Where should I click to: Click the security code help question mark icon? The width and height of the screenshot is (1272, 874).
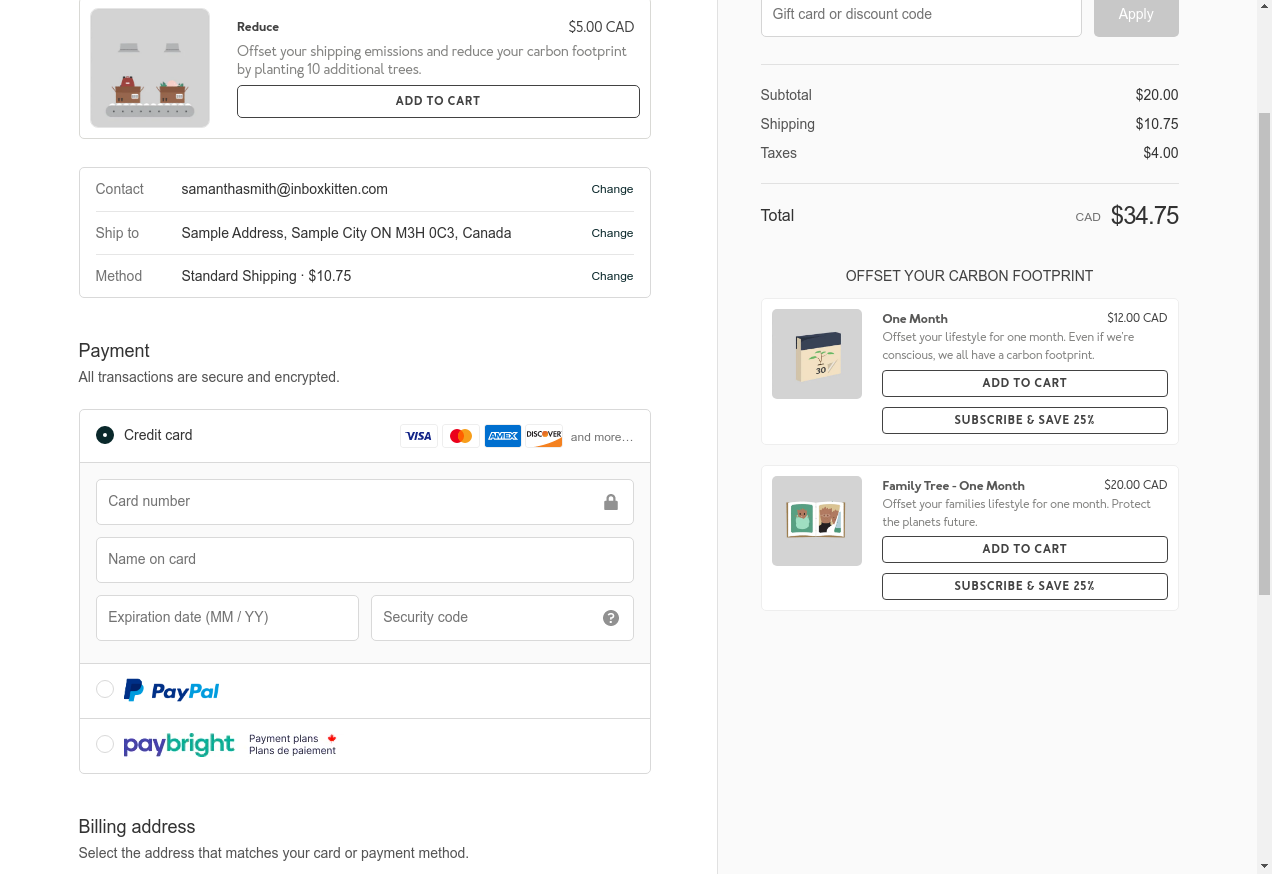[x=611, y=618]
